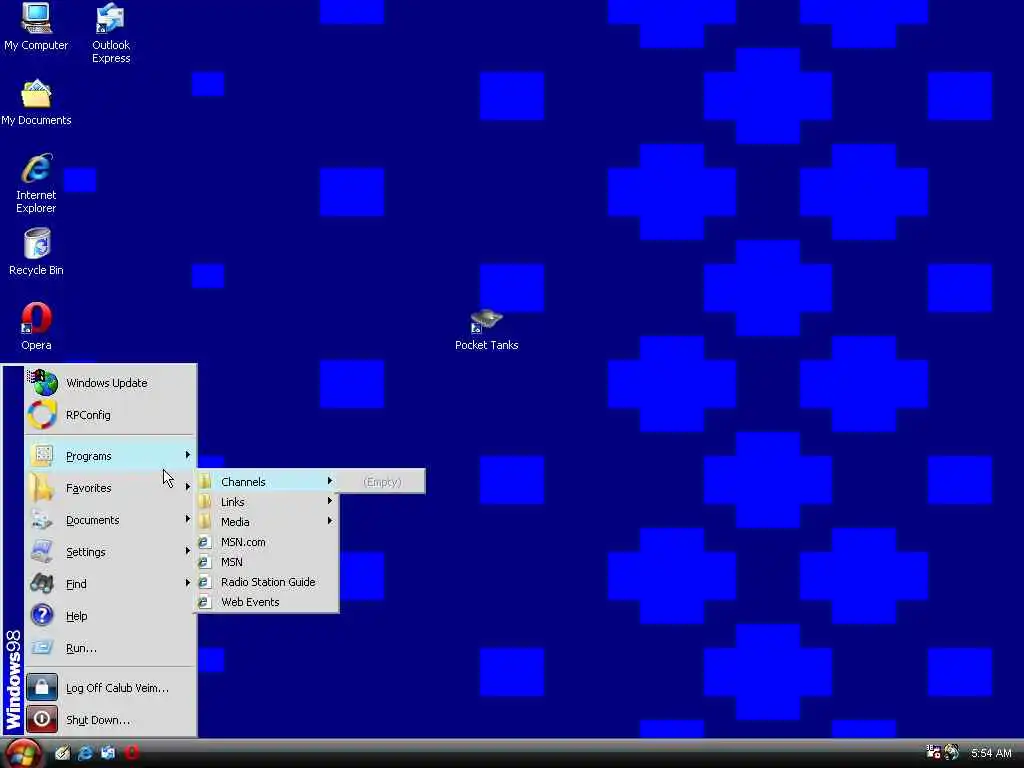Open the Find menu entry
The height and width of the screenshot is (768, 1024).
tap(110, 584)
